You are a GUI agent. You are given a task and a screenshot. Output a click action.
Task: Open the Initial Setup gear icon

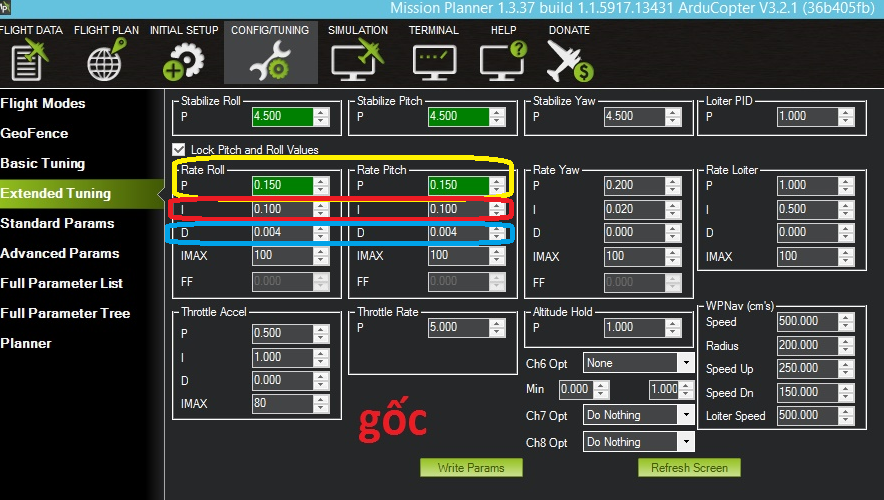[x=183, y=61]
